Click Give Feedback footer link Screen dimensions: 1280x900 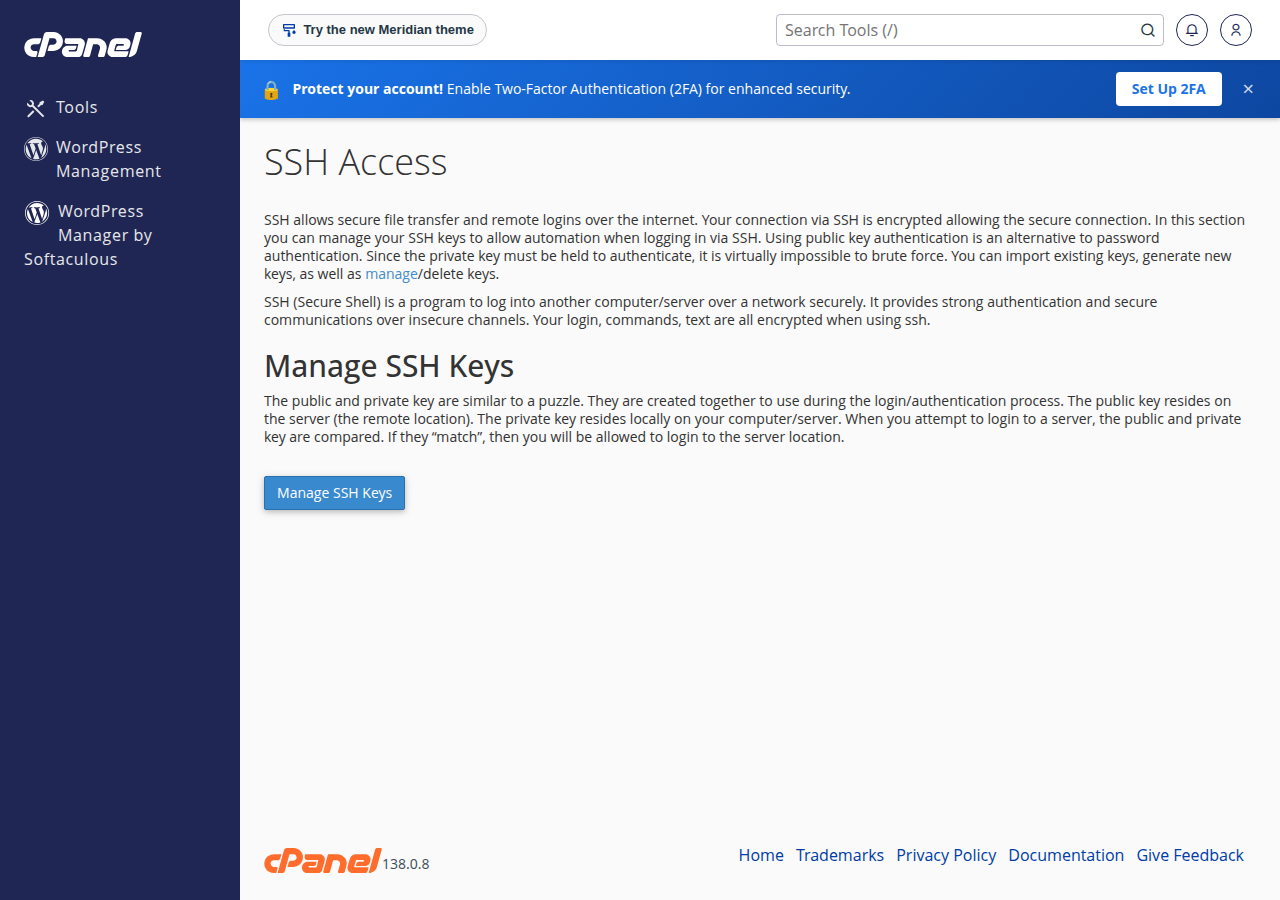[x=1190, y=855]
